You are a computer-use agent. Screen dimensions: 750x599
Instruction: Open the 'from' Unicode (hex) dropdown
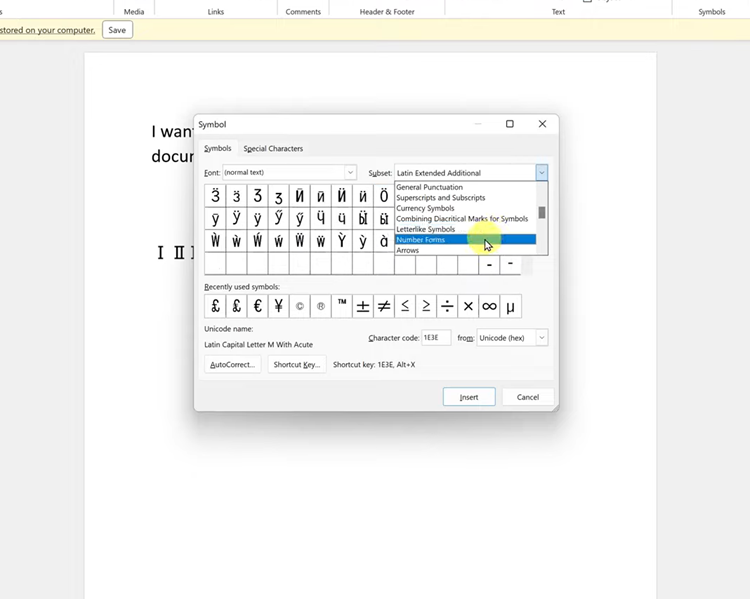[541, 338]
